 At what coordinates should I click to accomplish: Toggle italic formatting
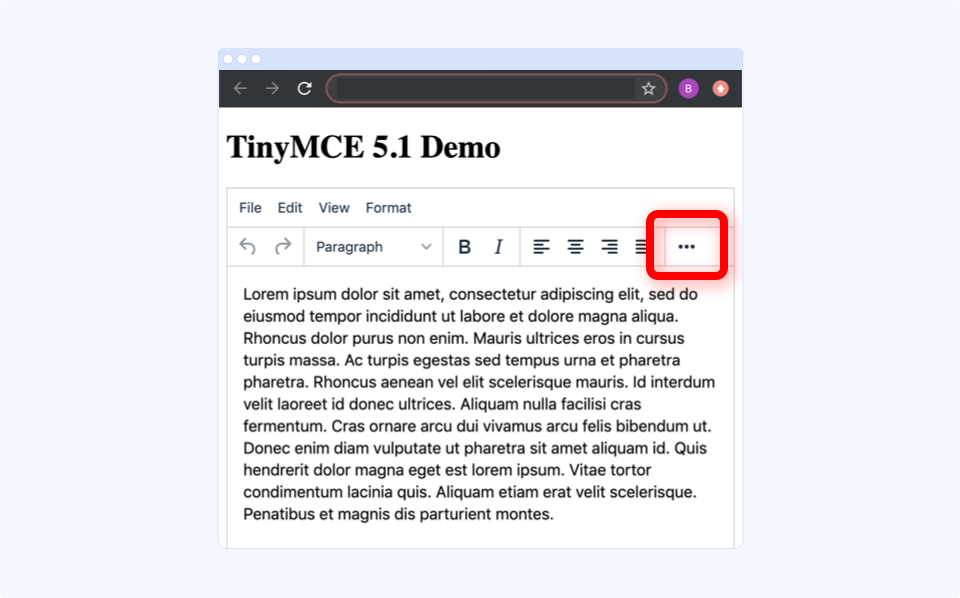coord(498,247)
